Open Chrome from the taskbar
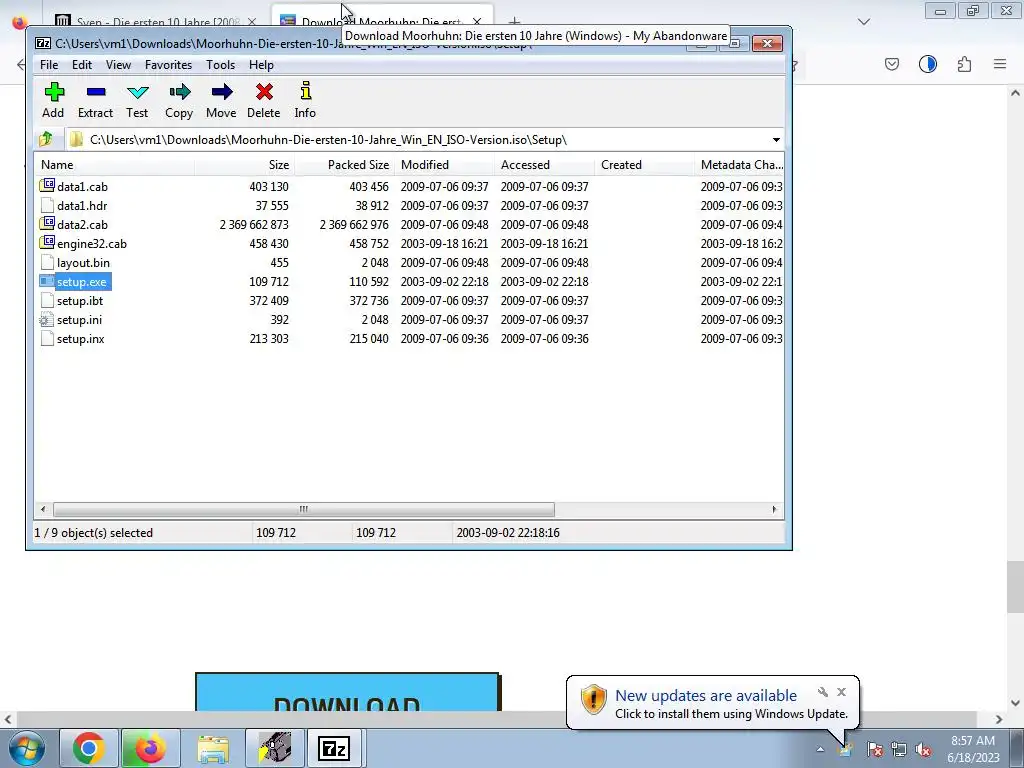This screenshot has height=768, width=1024. 89,748
